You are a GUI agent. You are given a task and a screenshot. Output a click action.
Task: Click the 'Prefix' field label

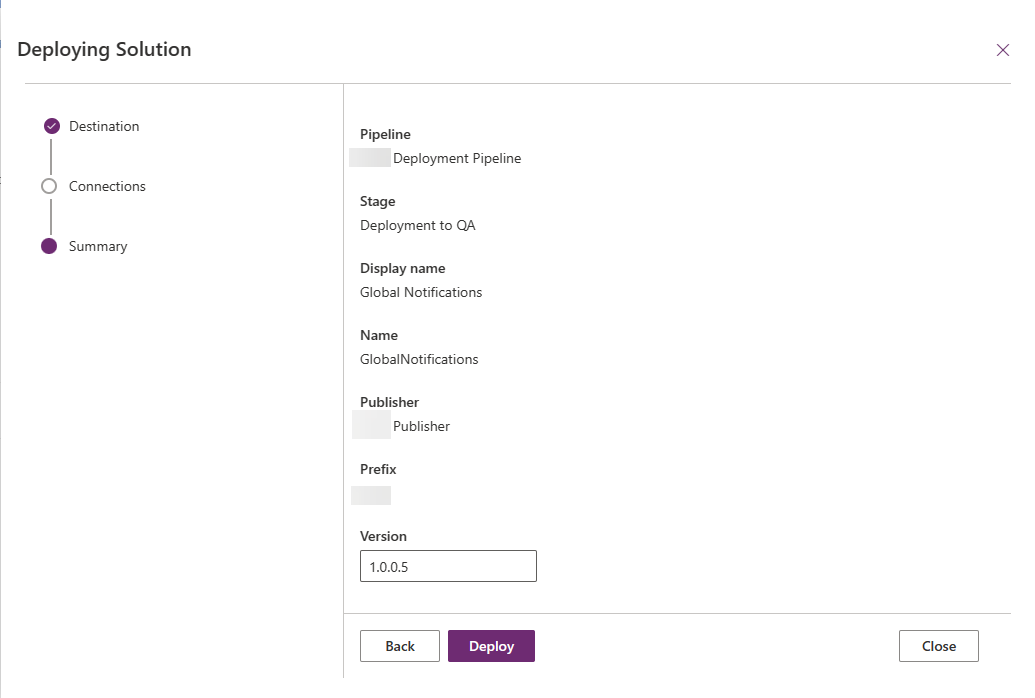click(x=378, y=469)
